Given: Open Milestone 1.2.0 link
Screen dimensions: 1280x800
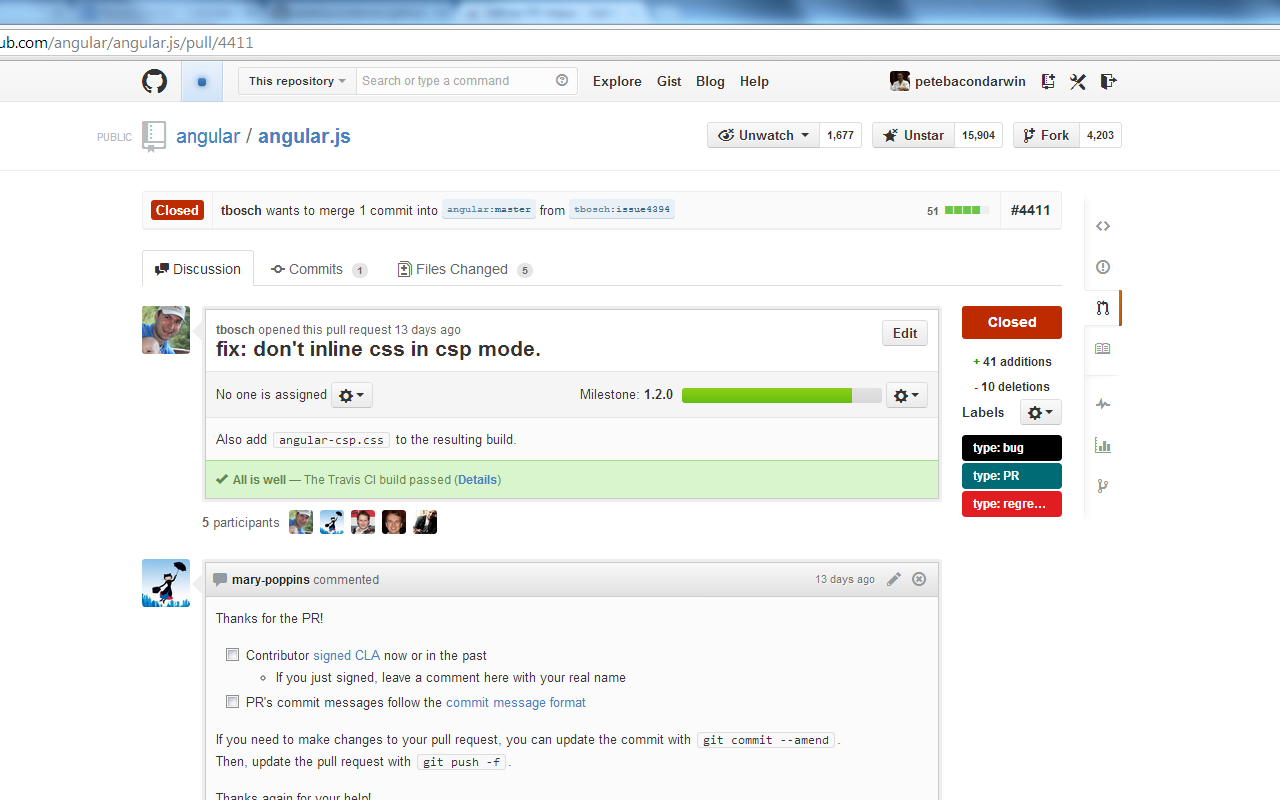Looking at the screenshot, I should click(x=627, y=395).
